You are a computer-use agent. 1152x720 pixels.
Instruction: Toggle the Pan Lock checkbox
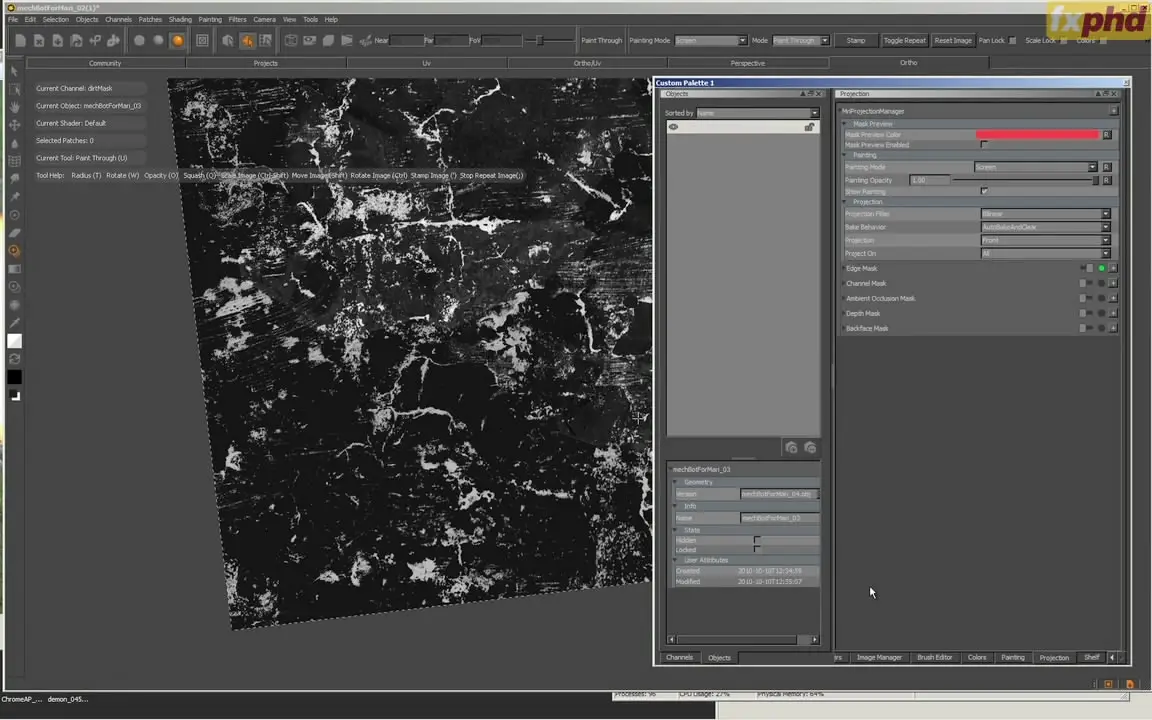point(1012,41)
